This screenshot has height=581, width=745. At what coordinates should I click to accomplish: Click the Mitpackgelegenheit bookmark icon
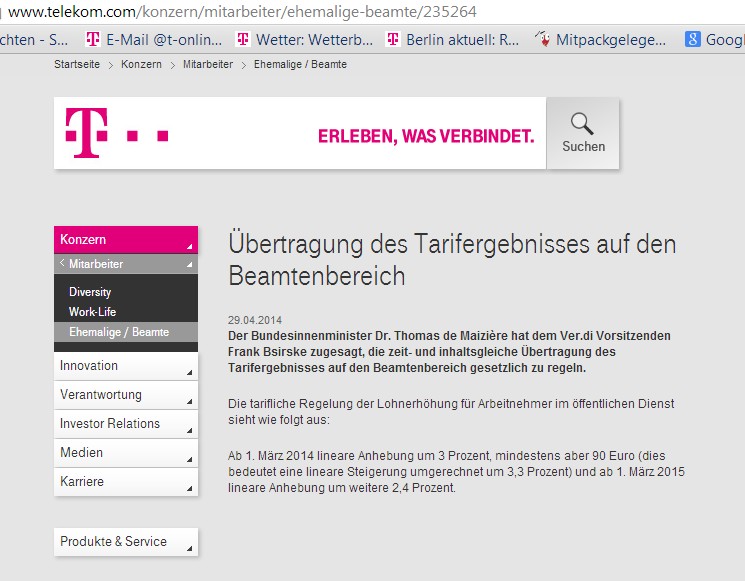(543, 40)
